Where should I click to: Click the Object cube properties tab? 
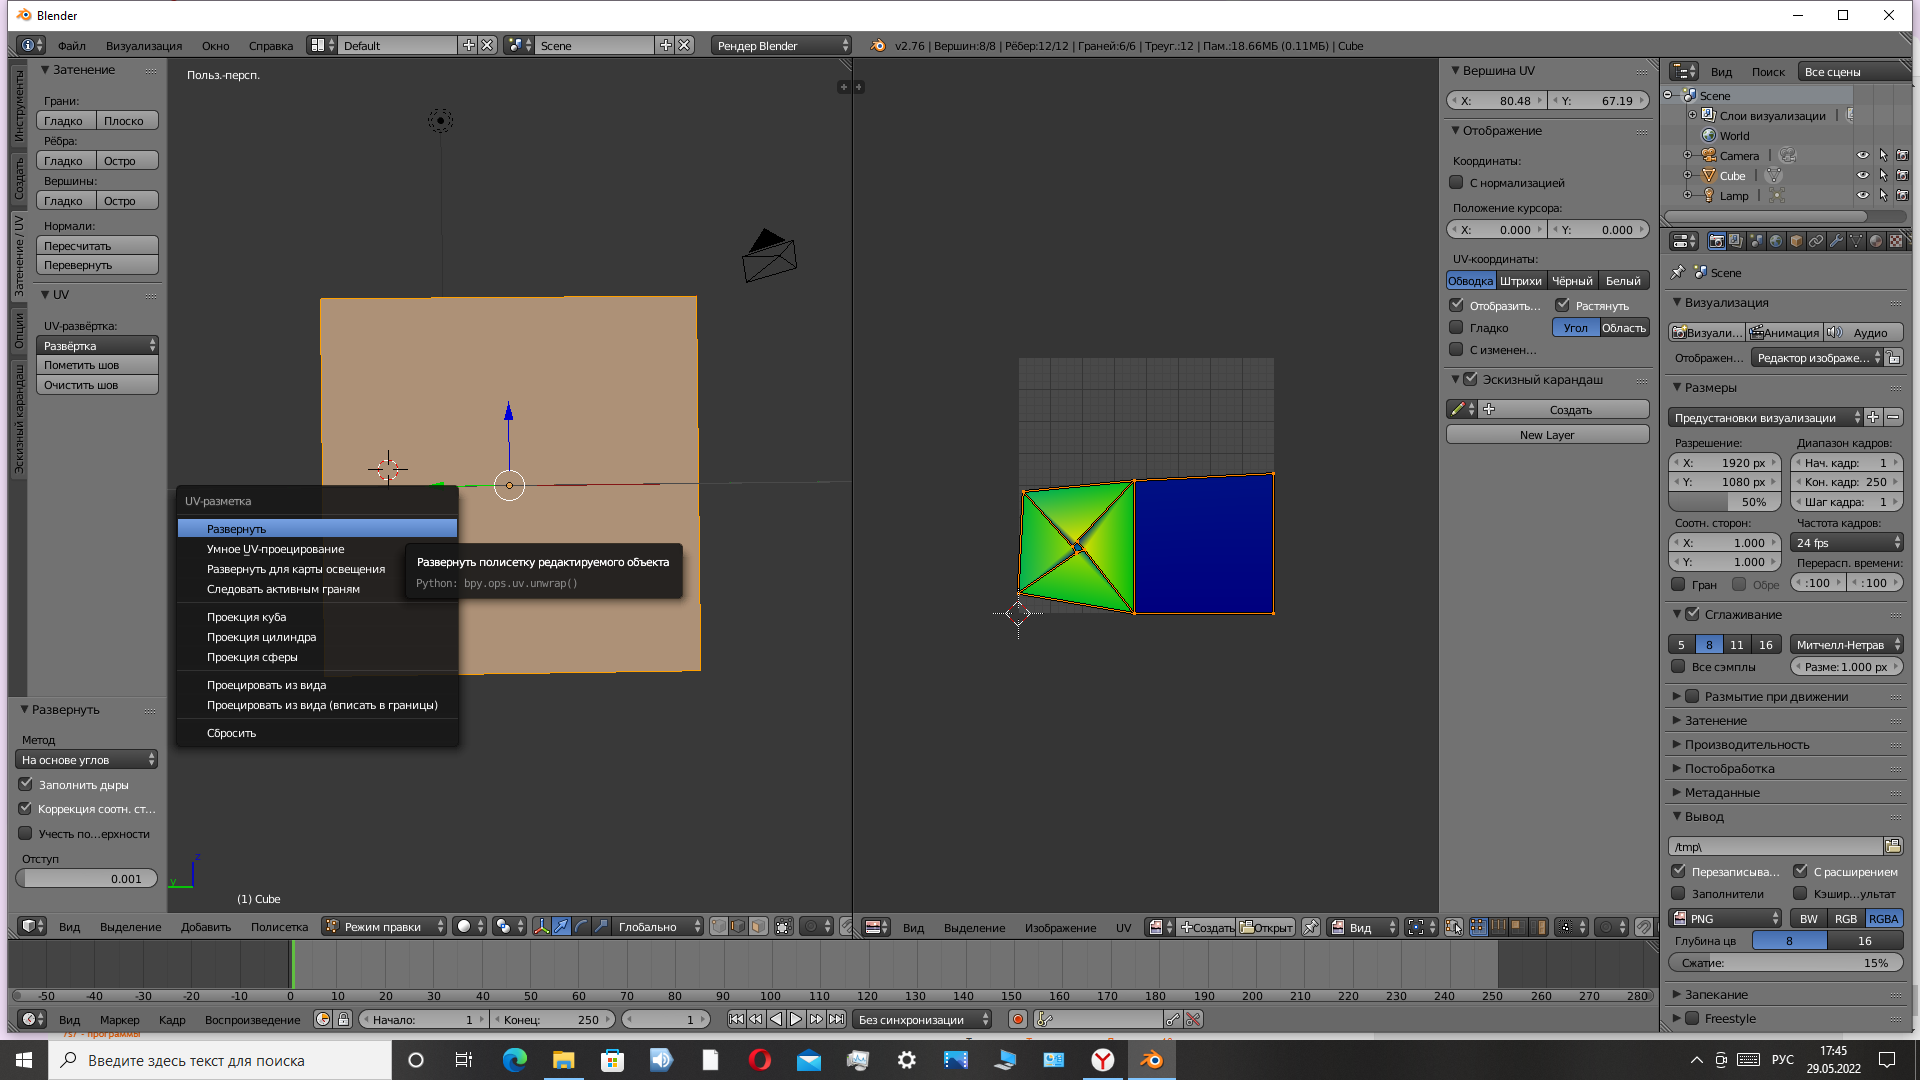point(1796,241)
